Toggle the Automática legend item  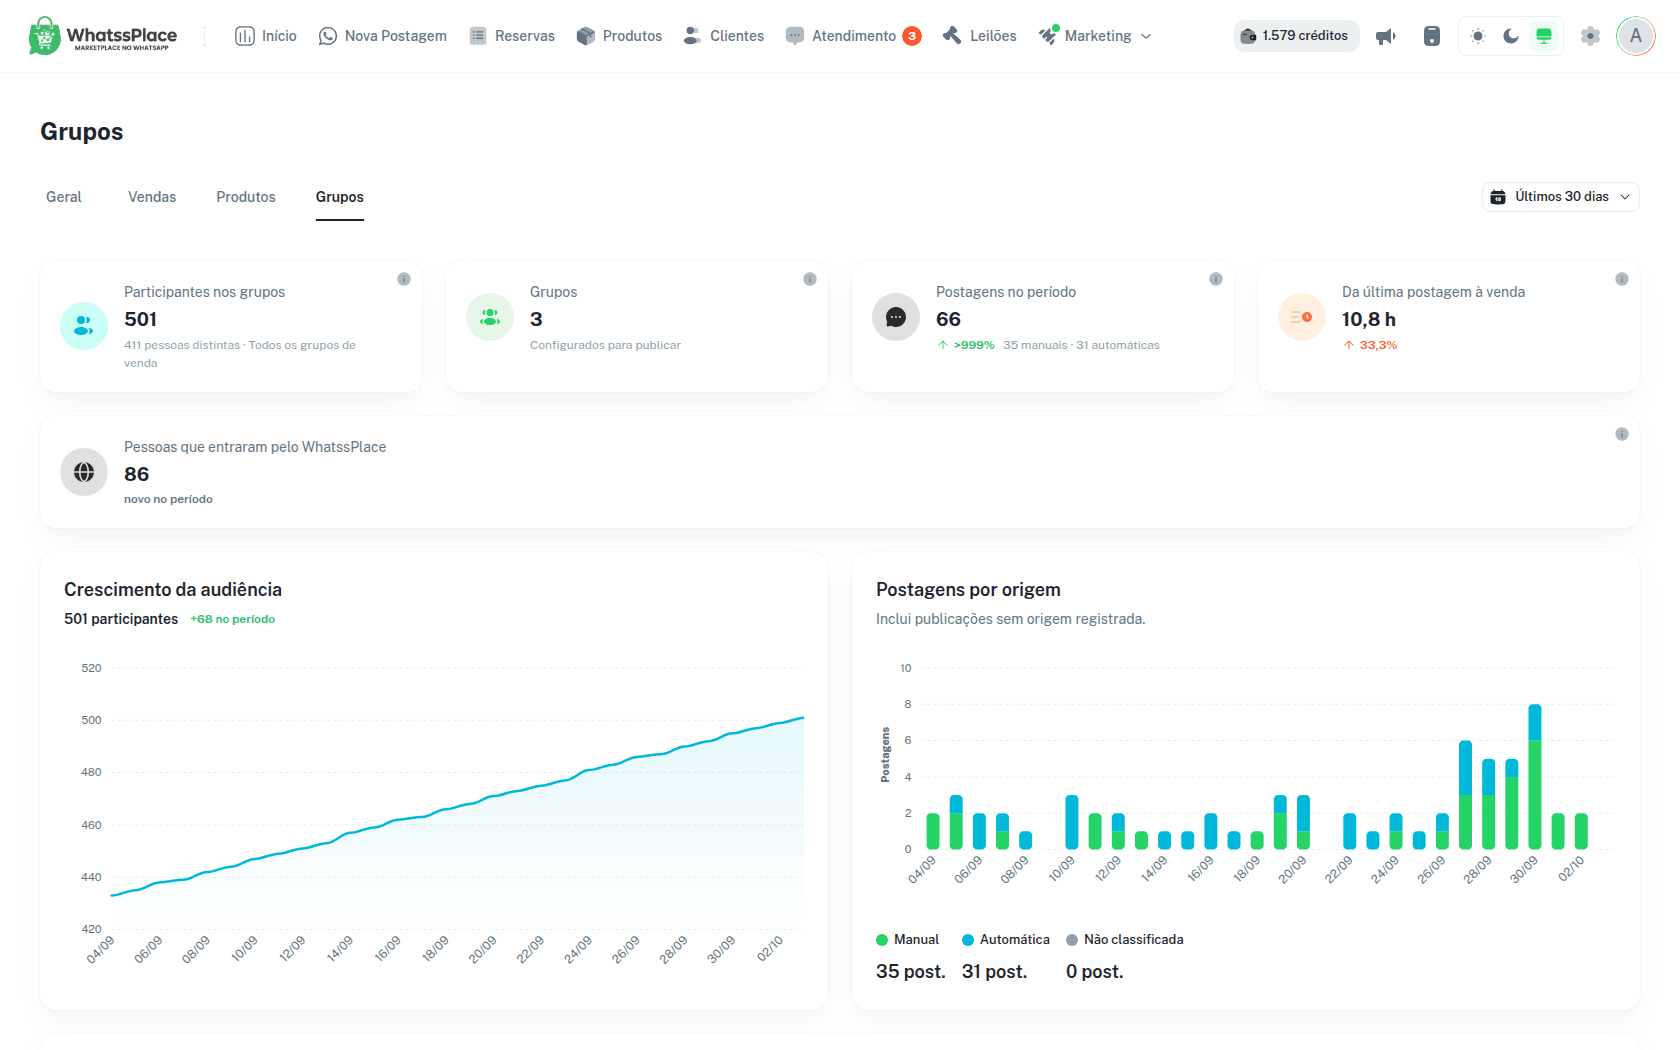[1006, 940]
